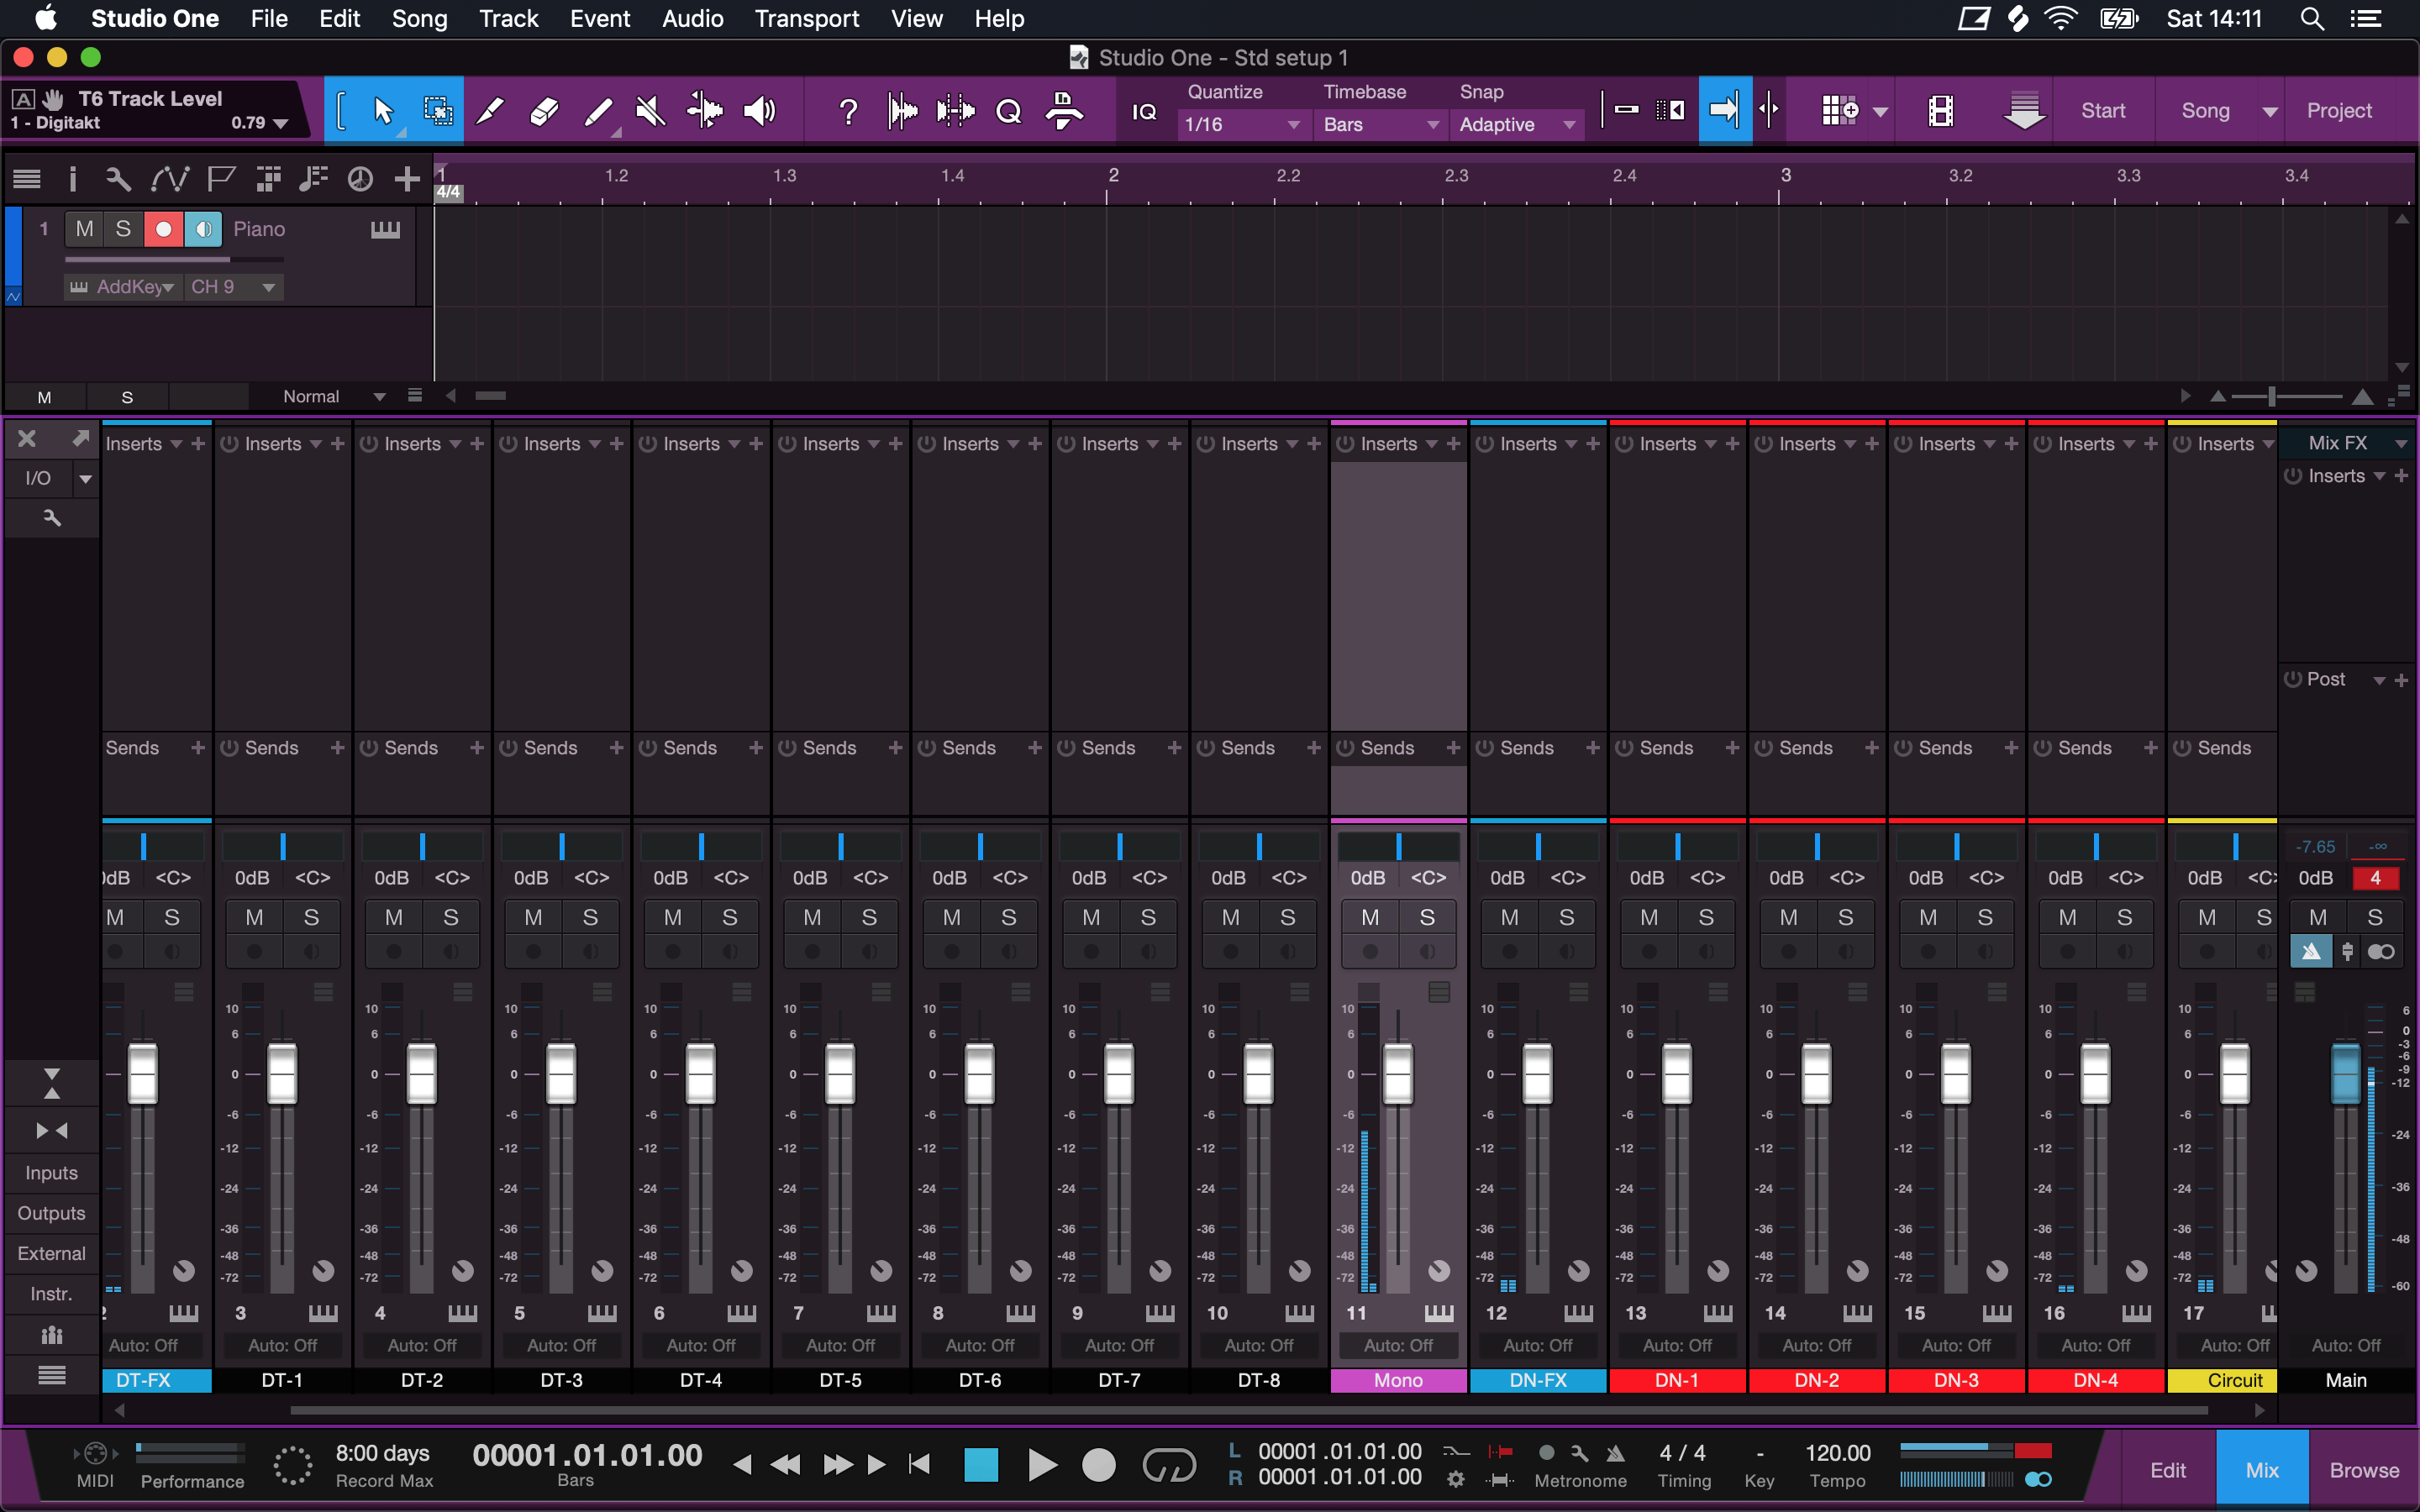Click the Circuit channel name label

click(2222, 1380)
